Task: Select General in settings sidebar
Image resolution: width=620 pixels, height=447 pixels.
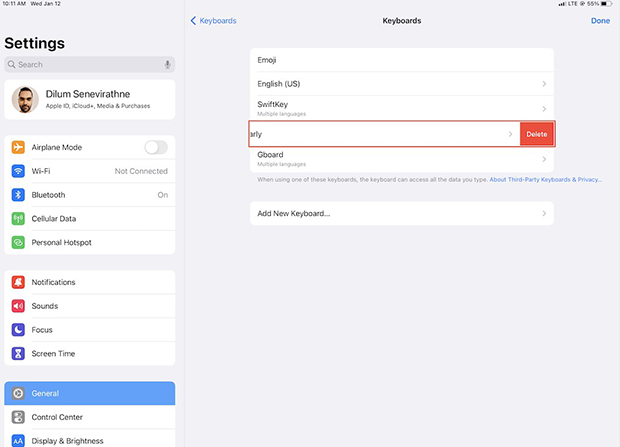Action: (x=90, y=393)
